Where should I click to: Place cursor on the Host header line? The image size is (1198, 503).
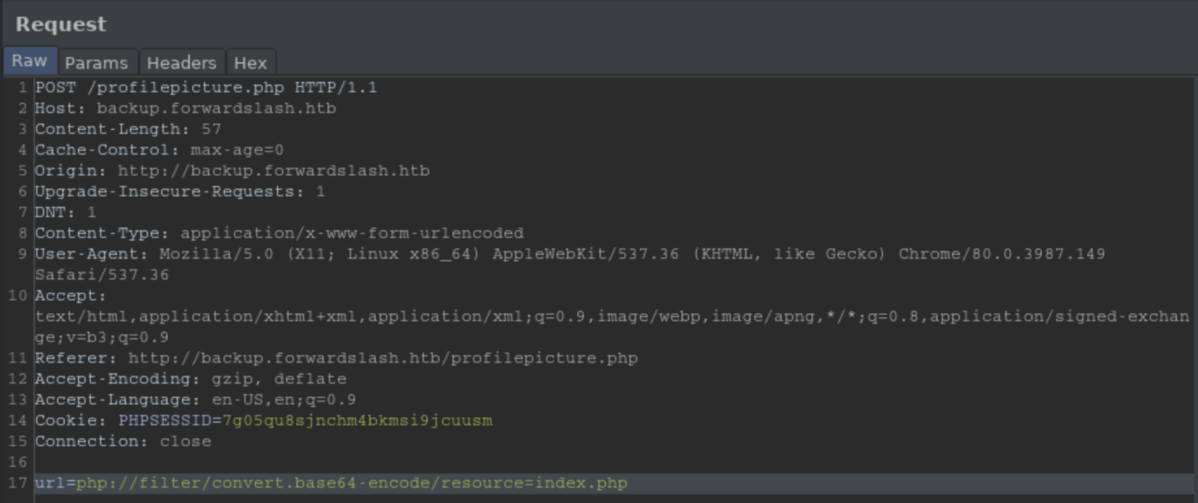[x=185, y=108]
